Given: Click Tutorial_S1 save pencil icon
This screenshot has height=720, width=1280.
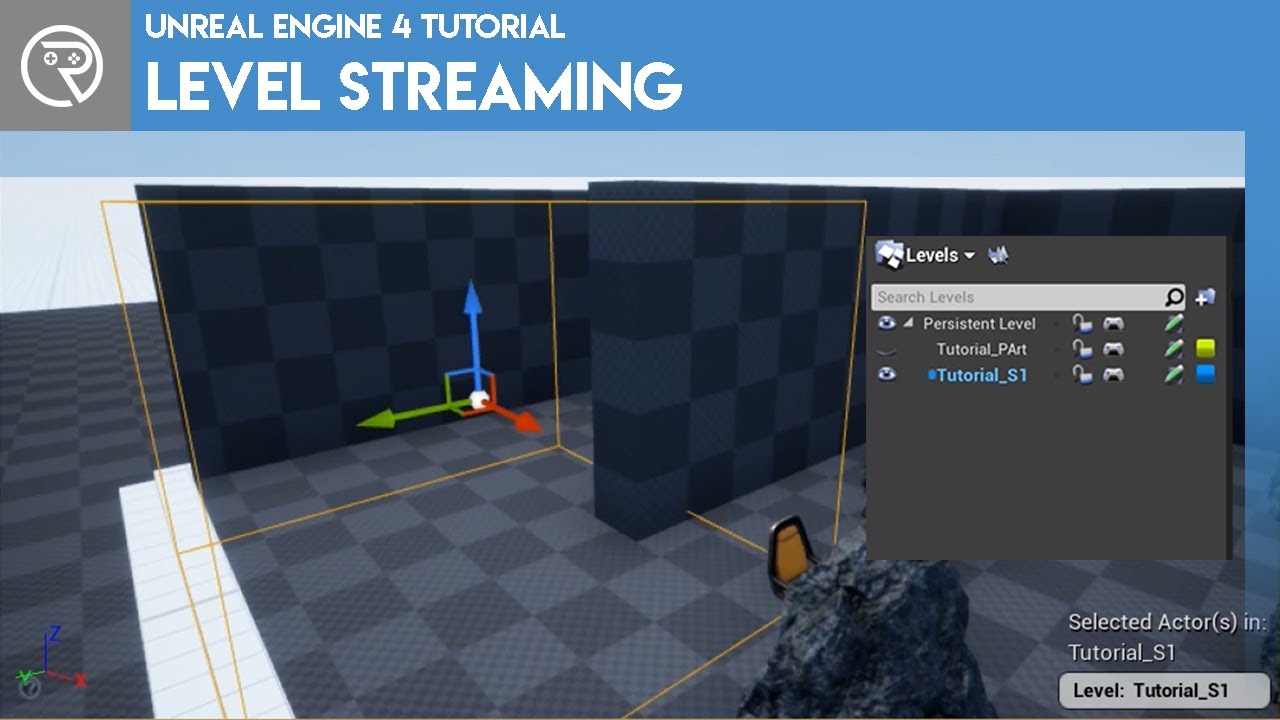Looking at the screenshot, I should [1174, 375].
